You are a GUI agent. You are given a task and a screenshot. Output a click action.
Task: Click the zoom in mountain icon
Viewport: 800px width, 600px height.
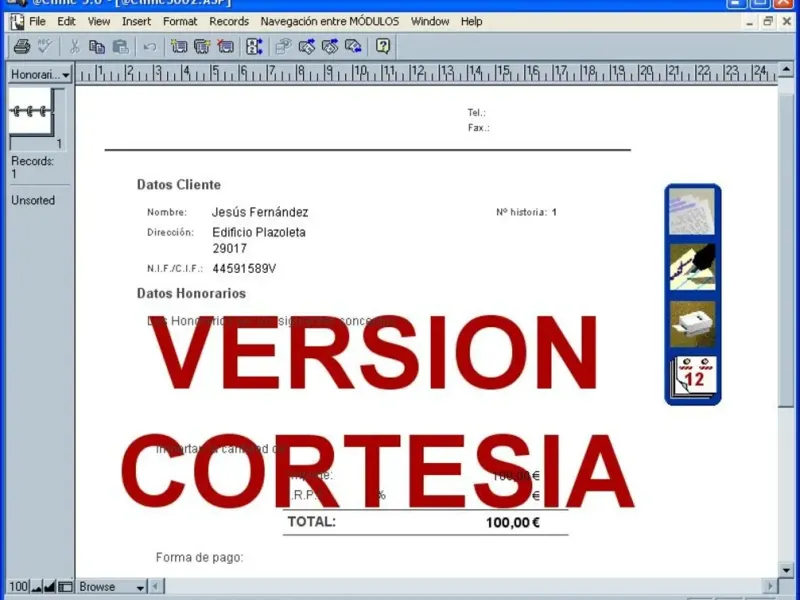point(49,587)
